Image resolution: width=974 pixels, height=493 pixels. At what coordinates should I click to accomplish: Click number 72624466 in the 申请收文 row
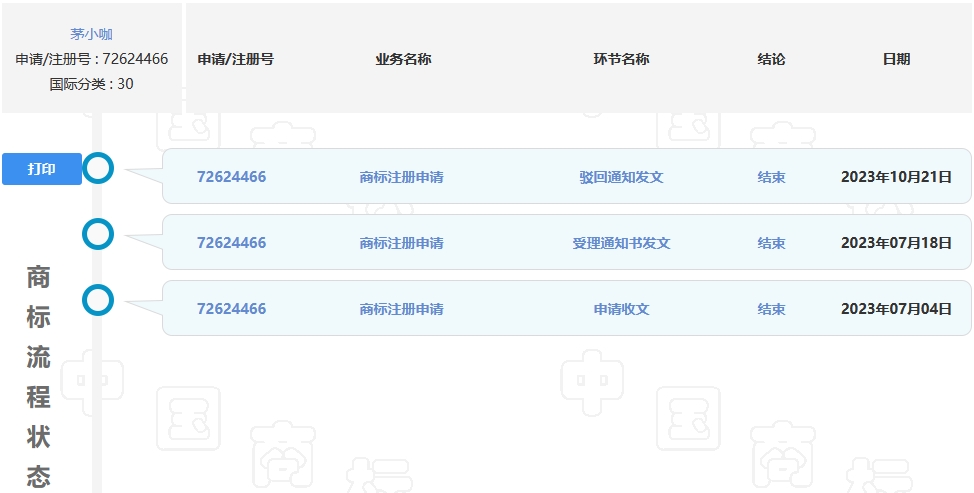tap(232, 309)
